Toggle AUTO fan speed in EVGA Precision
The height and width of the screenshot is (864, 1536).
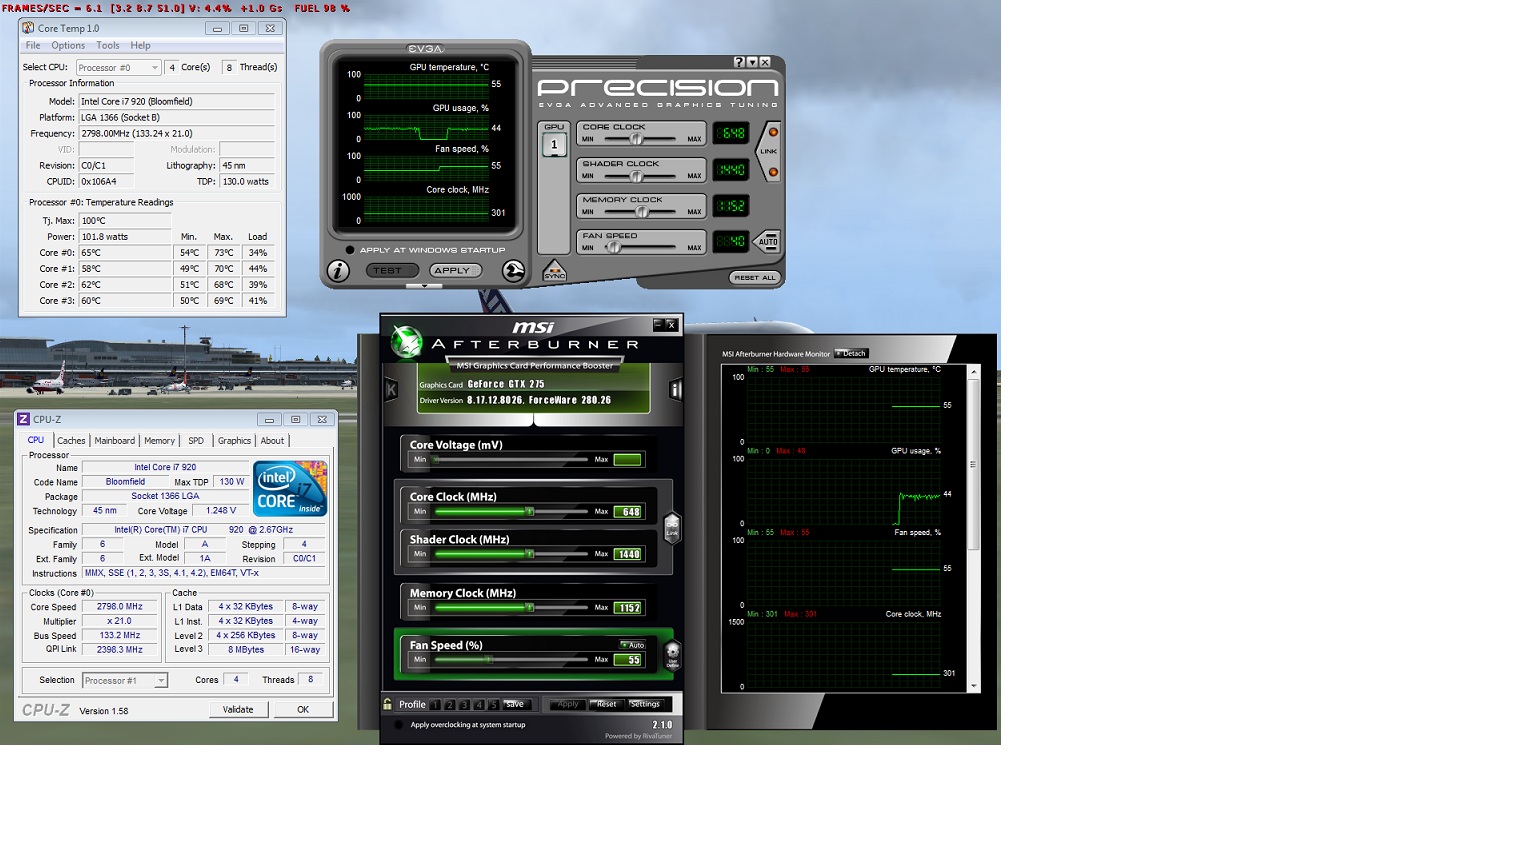pos(767,242)
